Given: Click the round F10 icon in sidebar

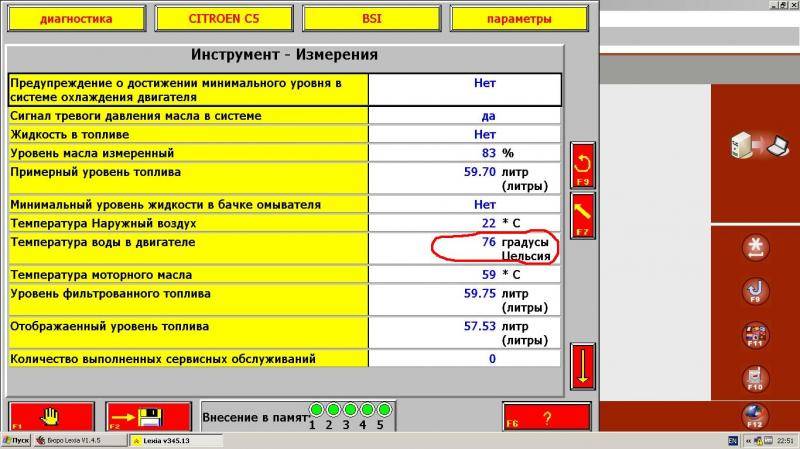Looking at the screenshot, I should (x=755, y=378).
